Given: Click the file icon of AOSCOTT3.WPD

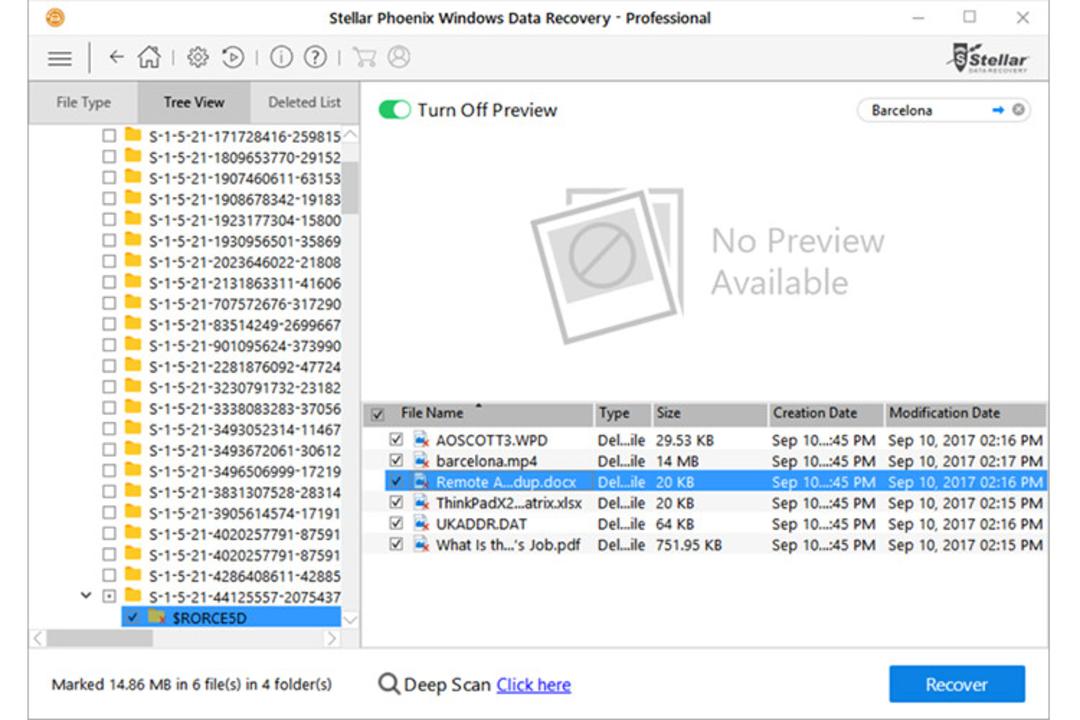Looking at the screenshot, I should pos(422,440).
